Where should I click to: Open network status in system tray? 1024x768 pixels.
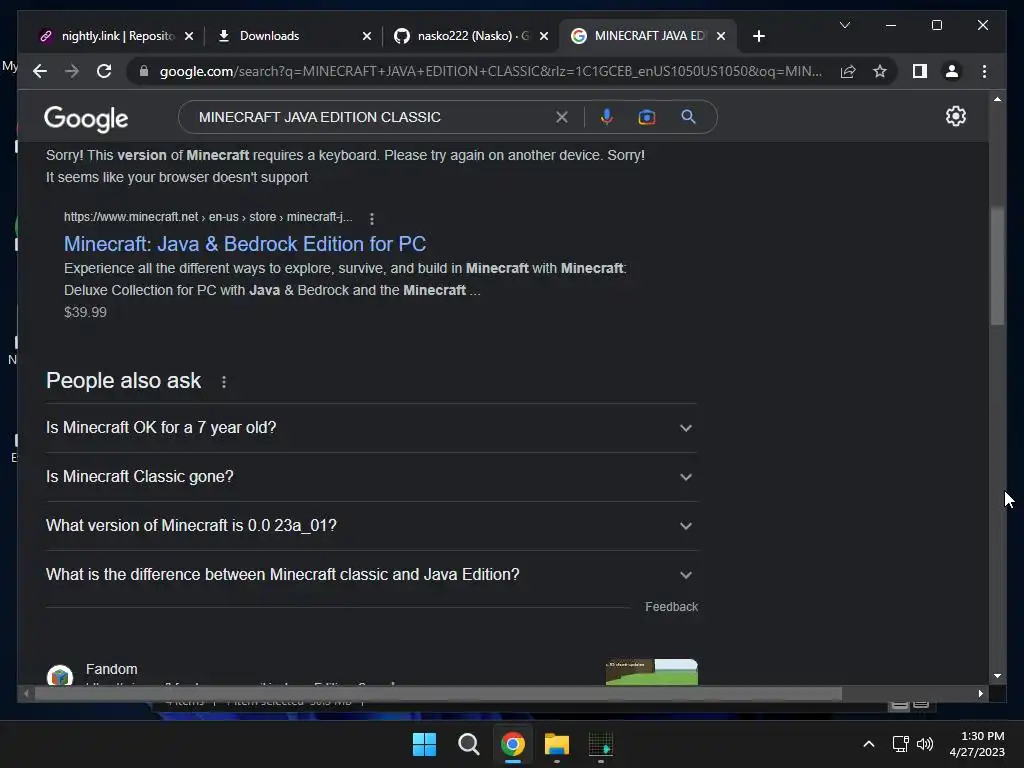(x=901, y=744)
